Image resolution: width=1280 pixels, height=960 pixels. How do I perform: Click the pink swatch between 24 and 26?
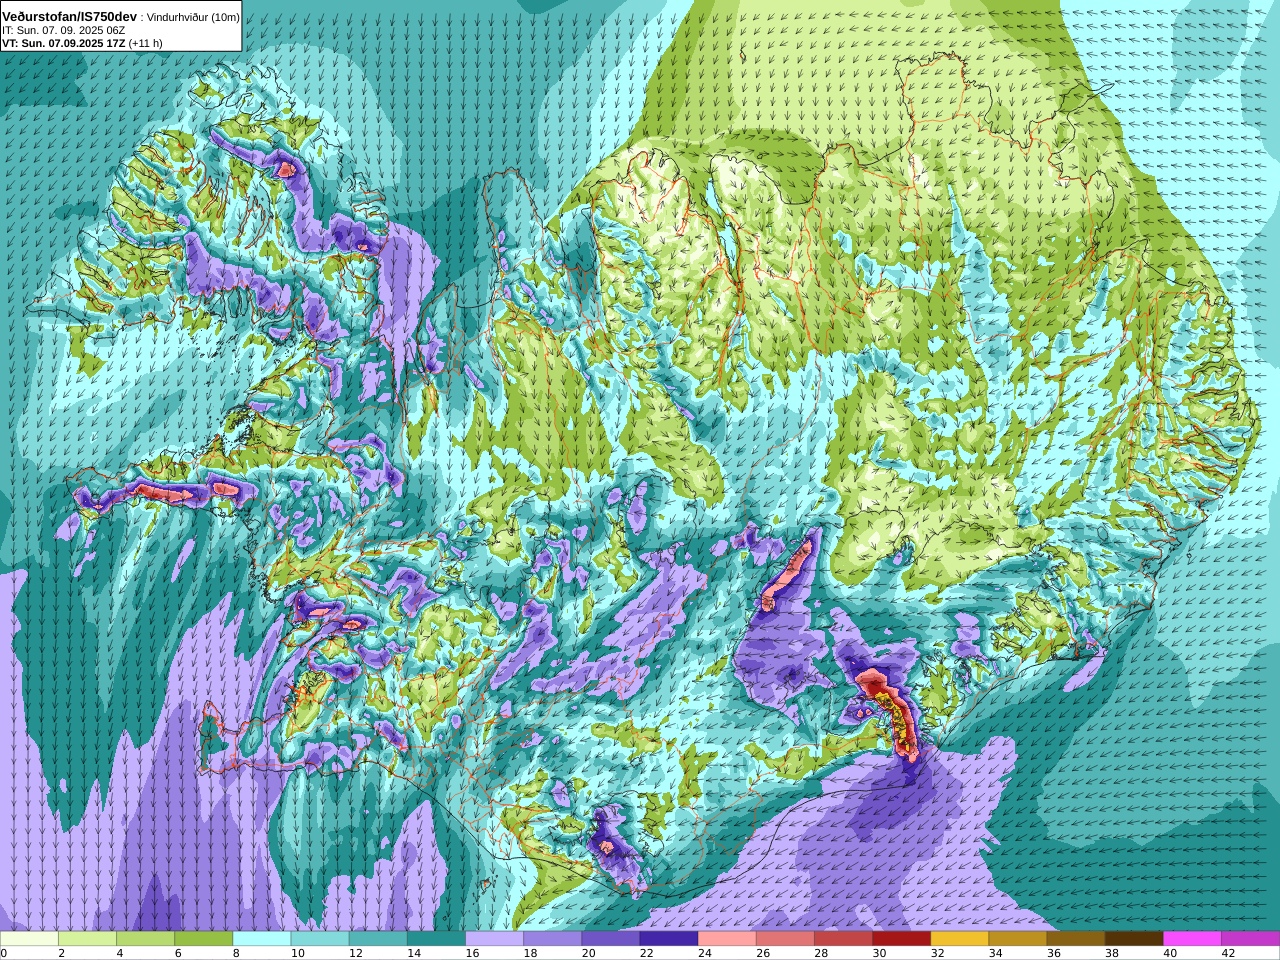727,939
